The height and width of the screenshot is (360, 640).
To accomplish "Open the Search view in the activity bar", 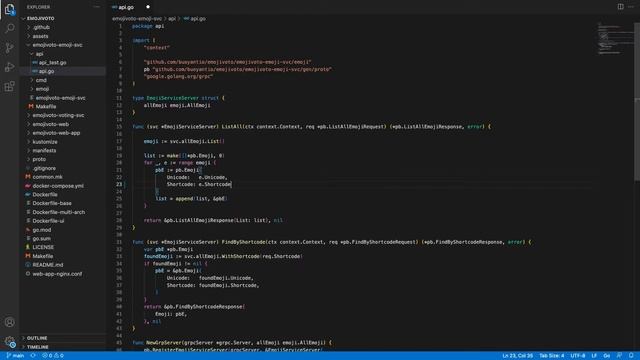I will pyautogui.click(x=9, y=28).
